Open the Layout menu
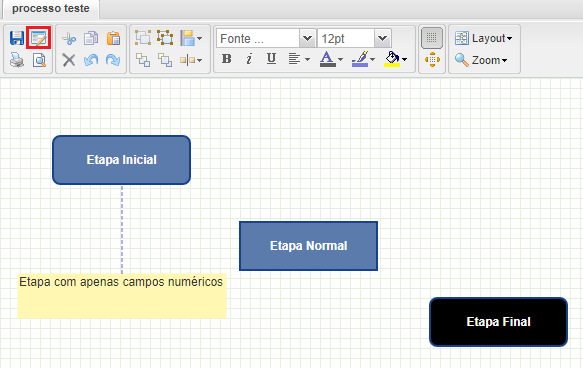Screen dimensions: 583x368 tap(483, 38)
